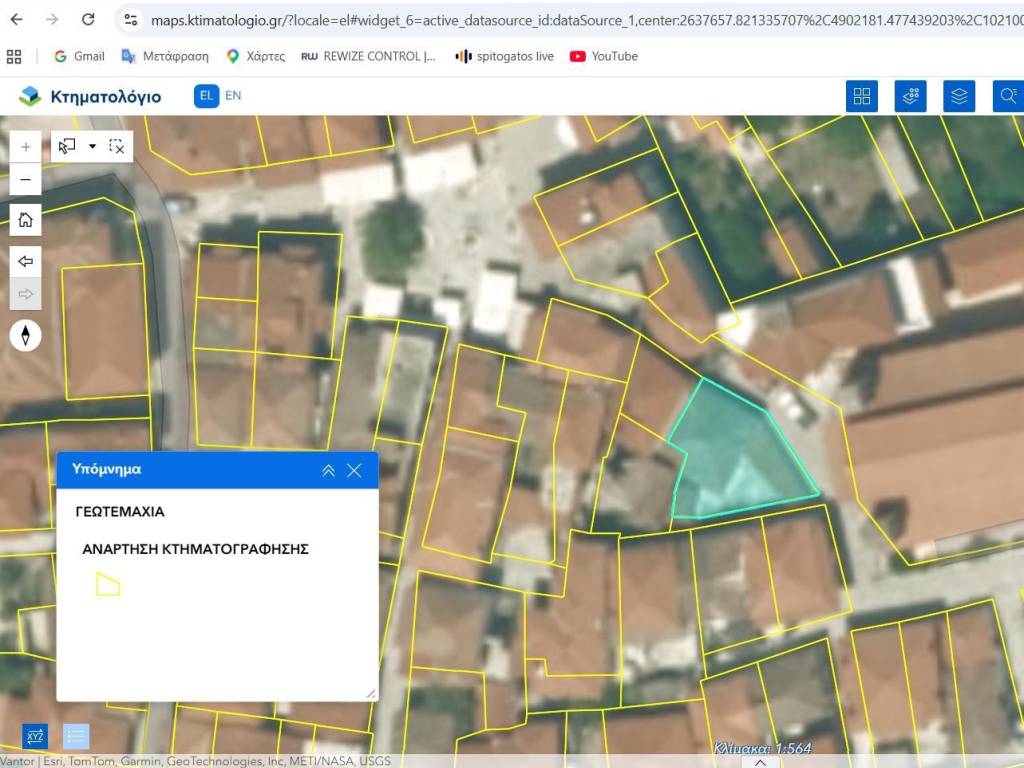Reset map orientation with the compass
1024x768 pixels.
pos(25,336)
